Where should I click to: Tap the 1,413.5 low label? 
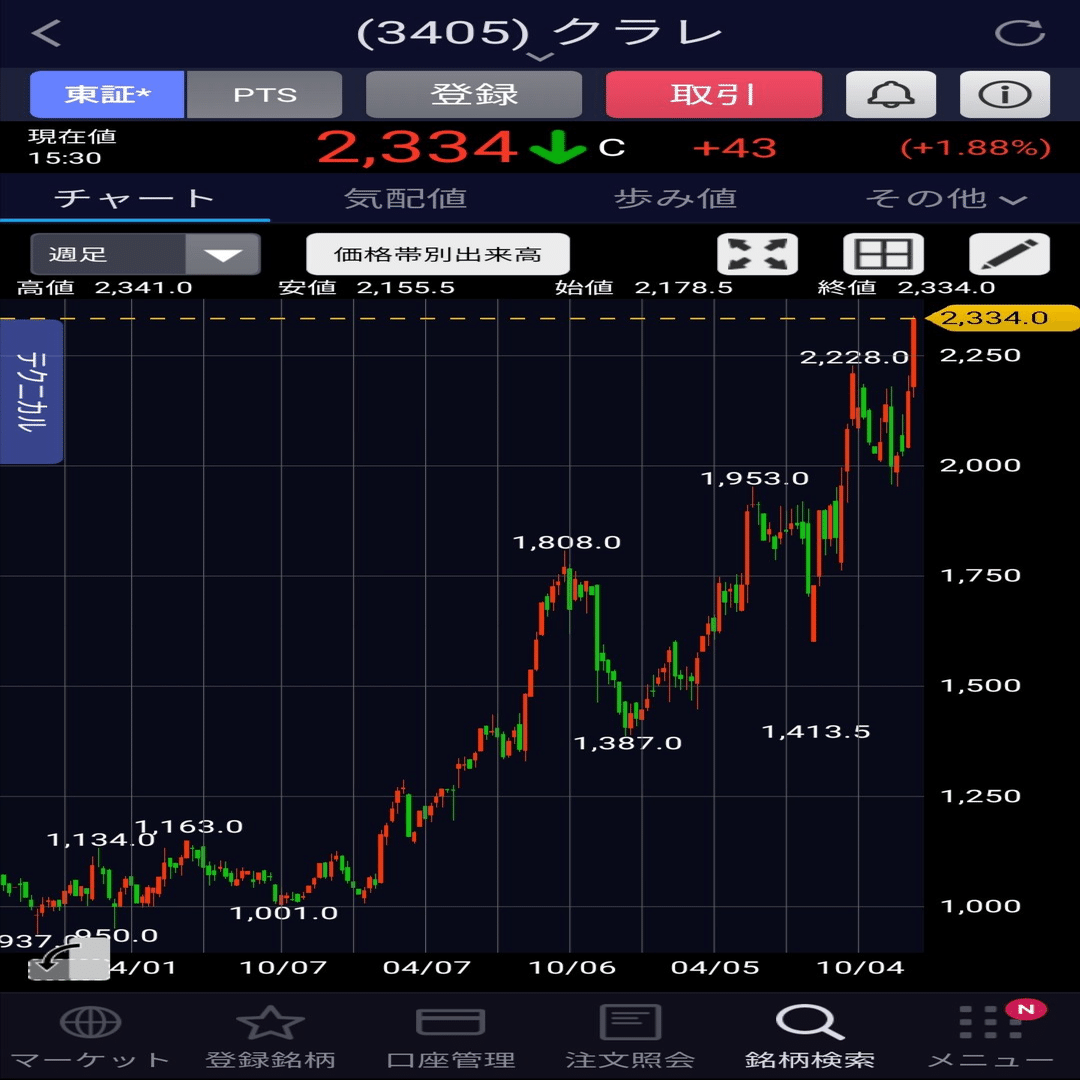point(816,731)
